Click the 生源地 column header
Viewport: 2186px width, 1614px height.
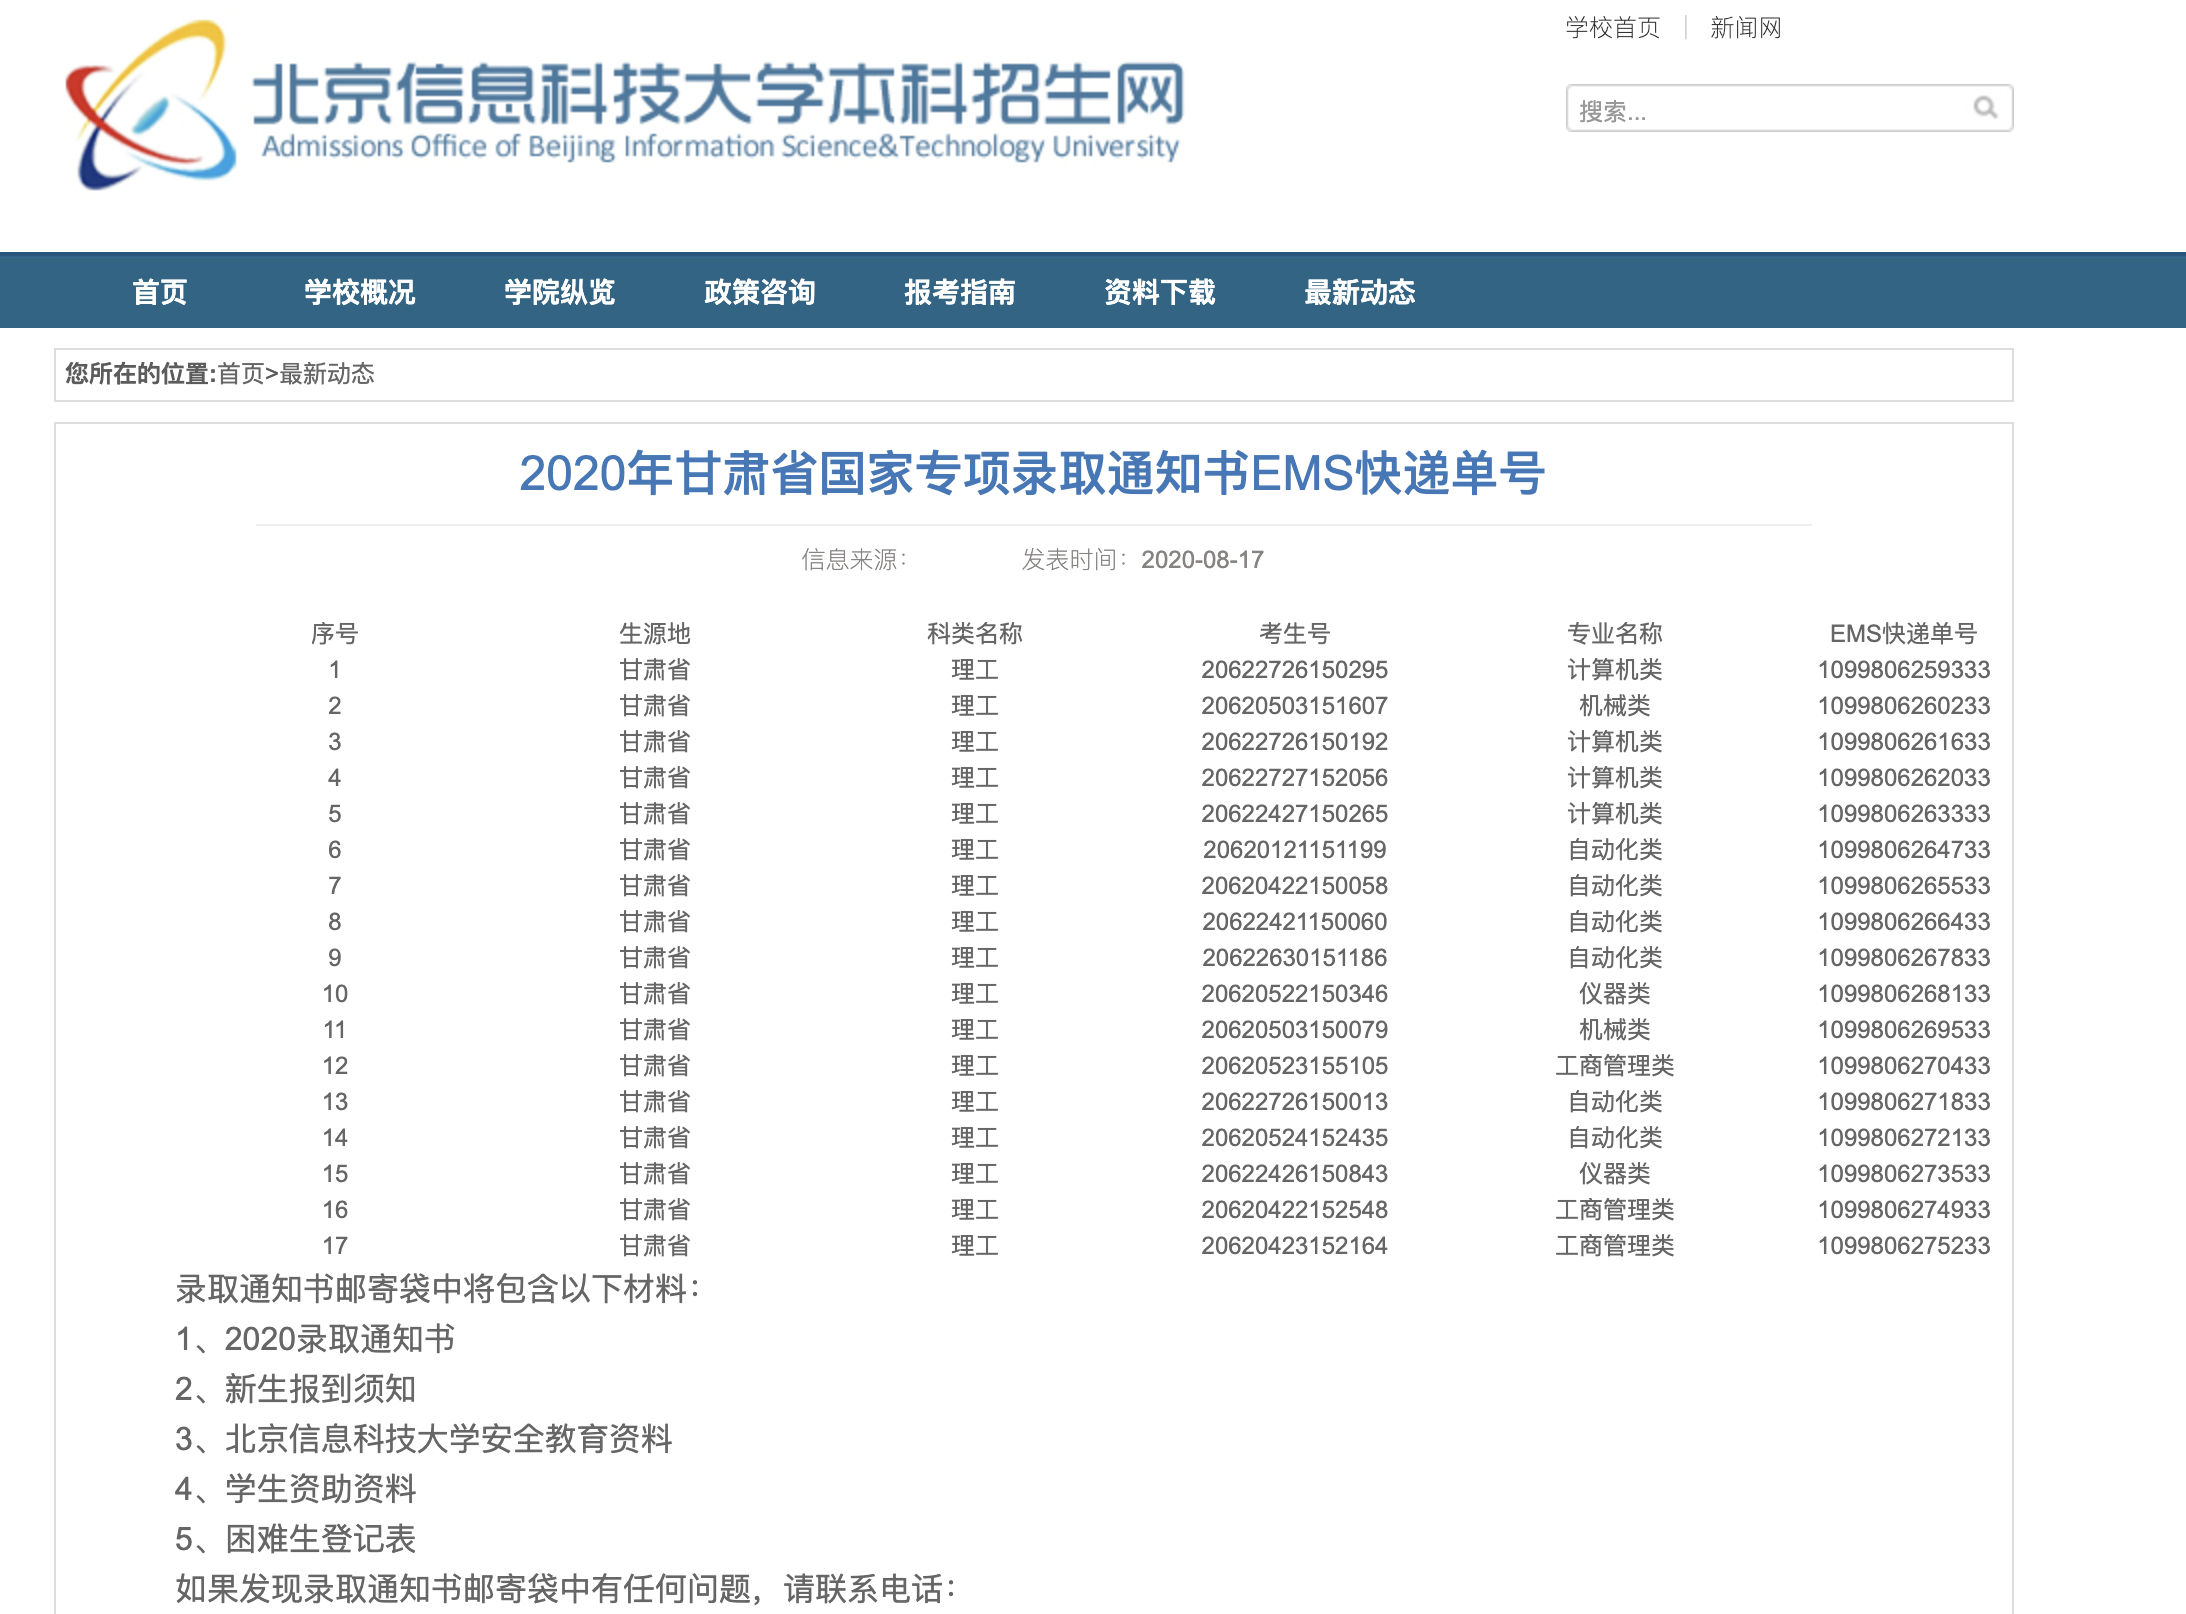(x=655, y=633)
